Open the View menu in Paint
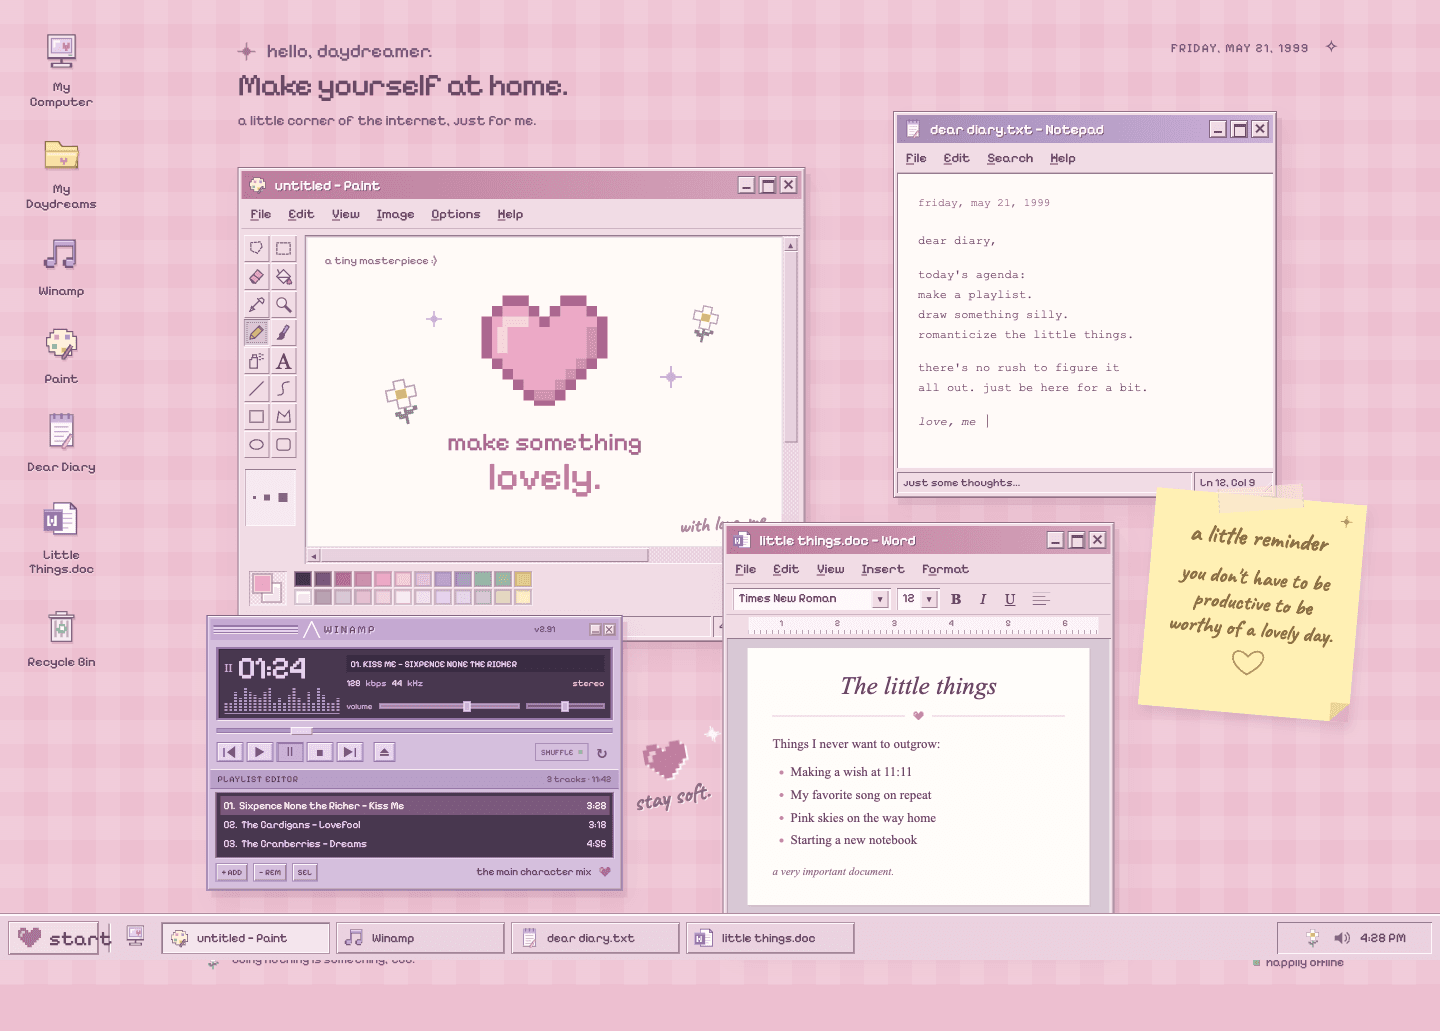The image size is (1440, 1031). point(346,214)
